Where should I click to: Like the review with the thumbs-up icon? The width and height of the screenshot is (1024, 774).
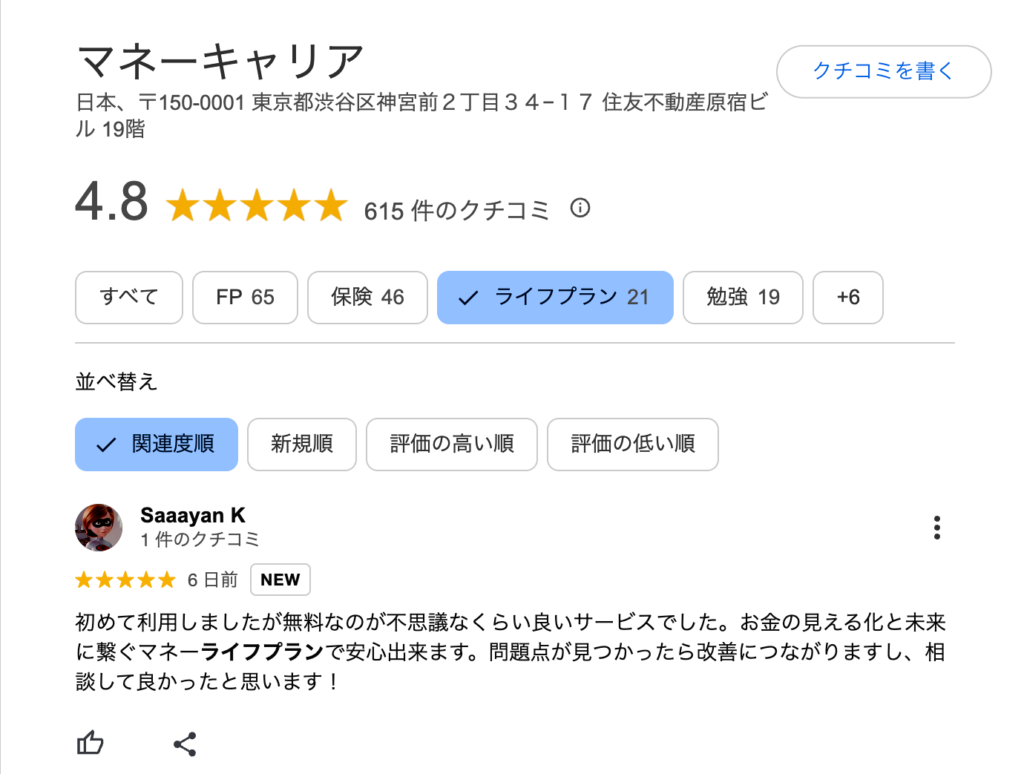point(90,743)
